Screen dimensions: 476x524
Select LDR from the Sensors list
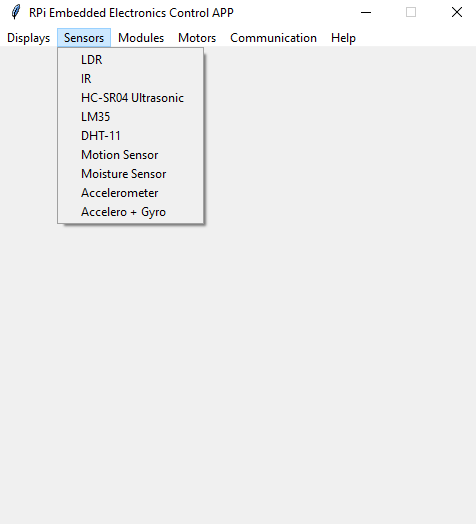[130, 60]
